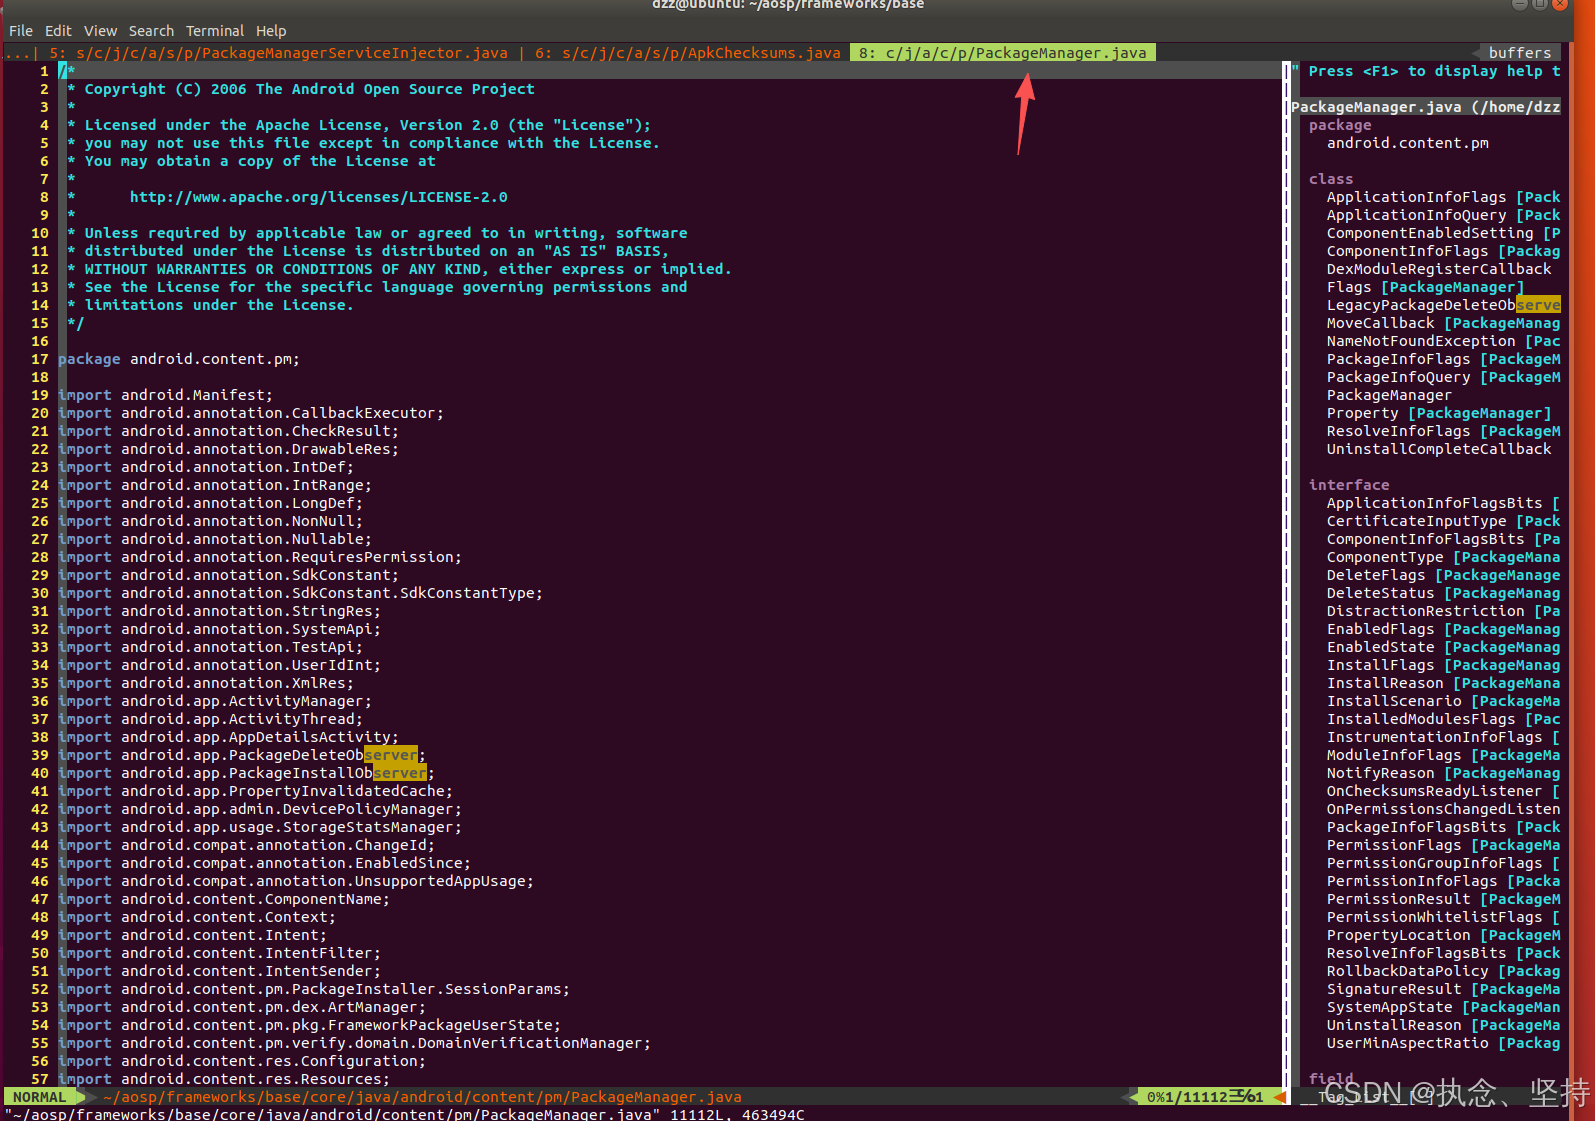Jump to ApplicationInfoFlags class tag
This screenshot has height=1121, width=1595.
1443,197
